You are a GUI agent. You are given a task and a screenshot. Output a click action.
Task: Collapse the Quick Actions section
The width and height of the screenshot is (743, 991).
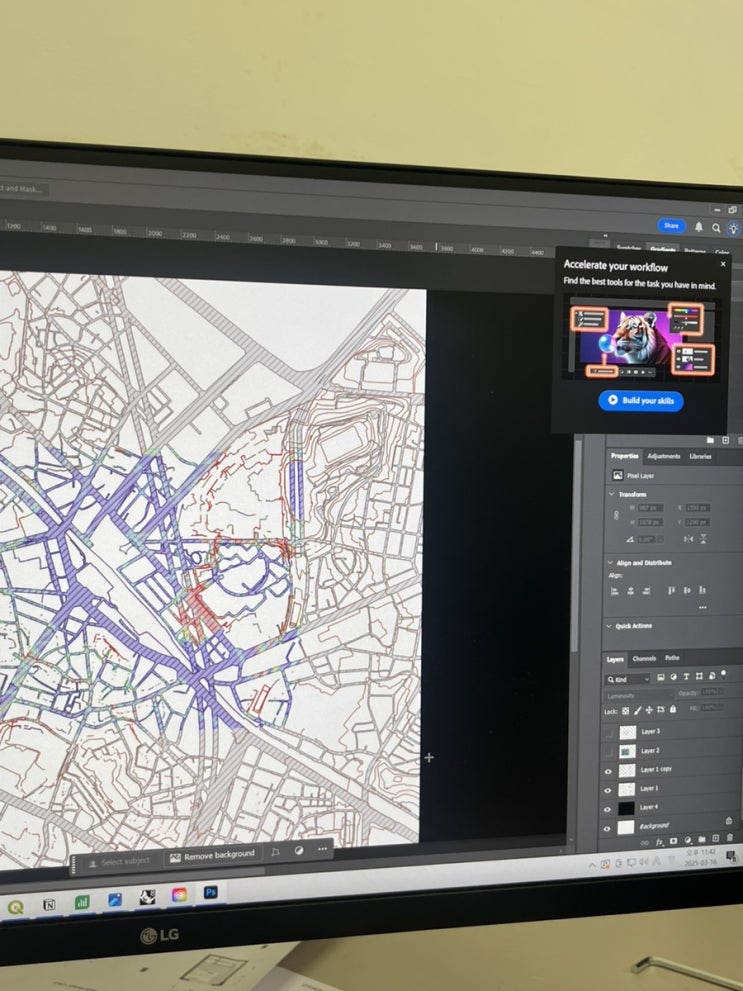(x=610, y=626)
